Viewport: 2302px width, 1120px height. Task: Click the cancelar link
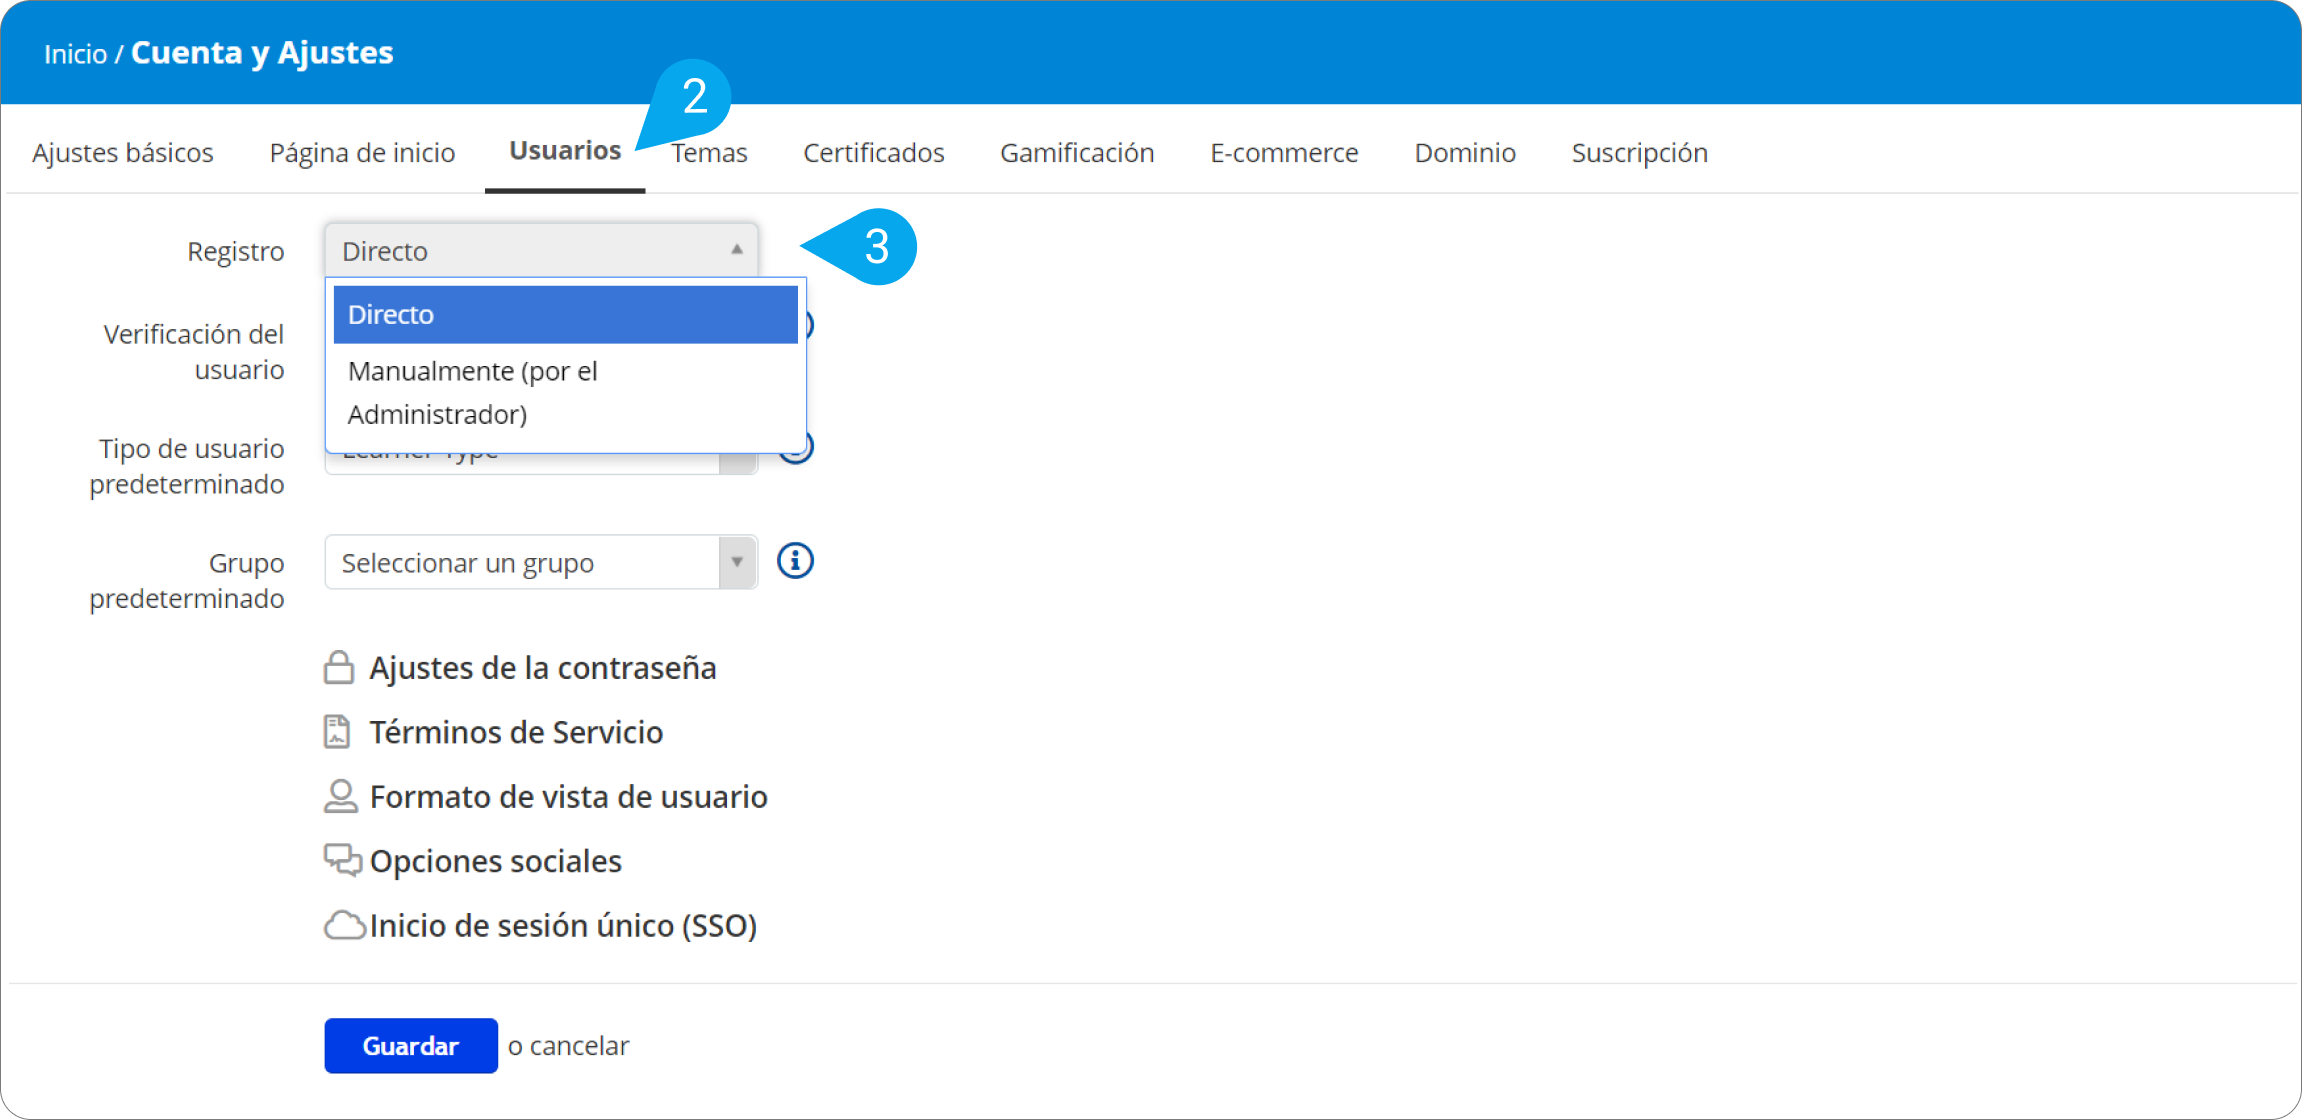pos(579,1046)
